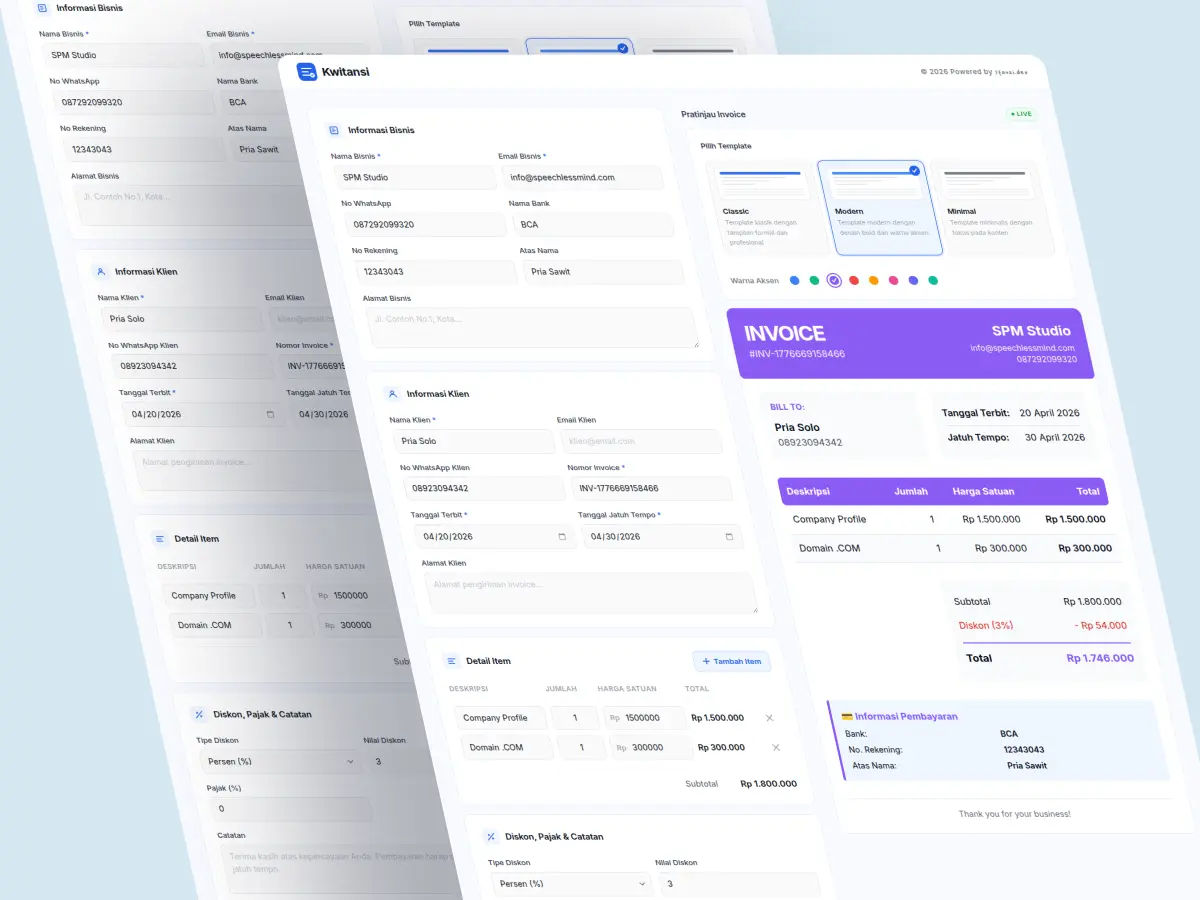Click the credit card icon beside Informasi Pembayaran
The image size is (1200, 900).
(847, 716)
